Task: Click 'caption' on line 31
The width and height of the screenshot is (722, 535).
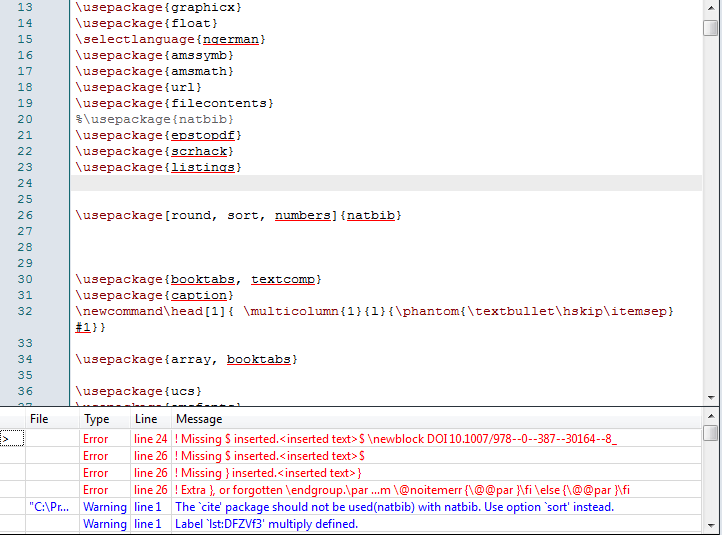Action: point(199,296)
